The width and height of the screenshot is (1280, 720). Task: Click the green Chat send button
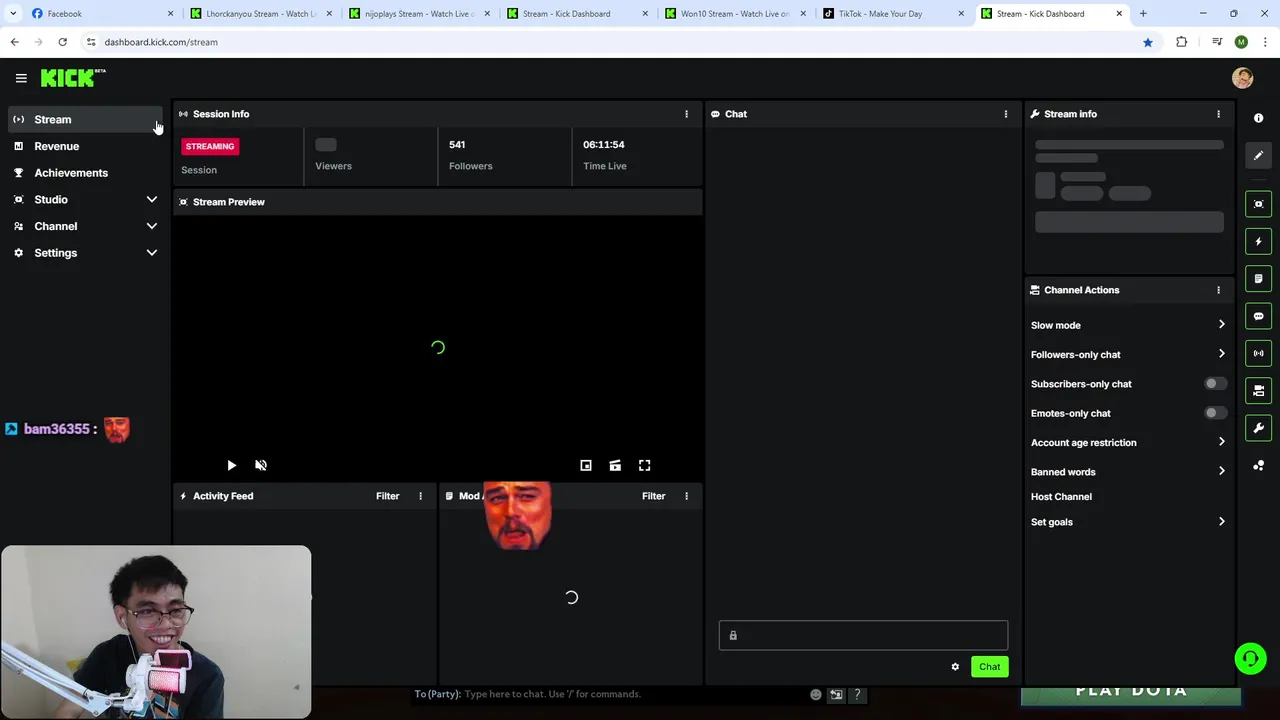(x=989, y=667)
